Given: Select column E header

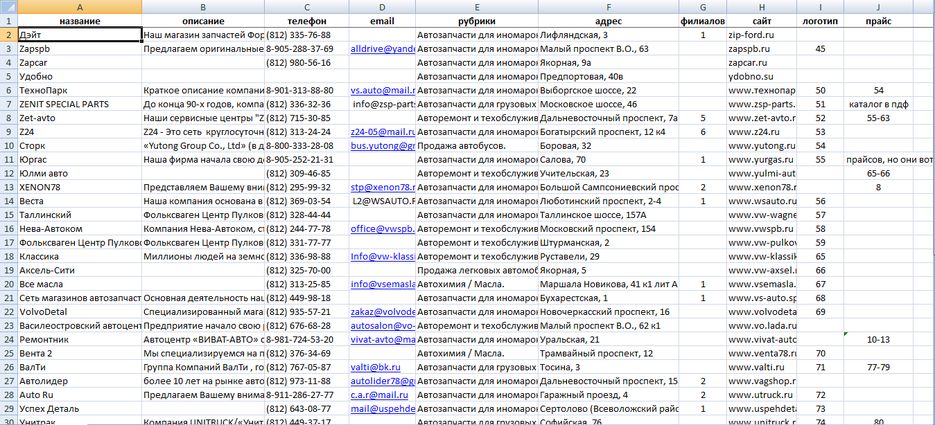Looking at the screenshot, I should point(477,7).
